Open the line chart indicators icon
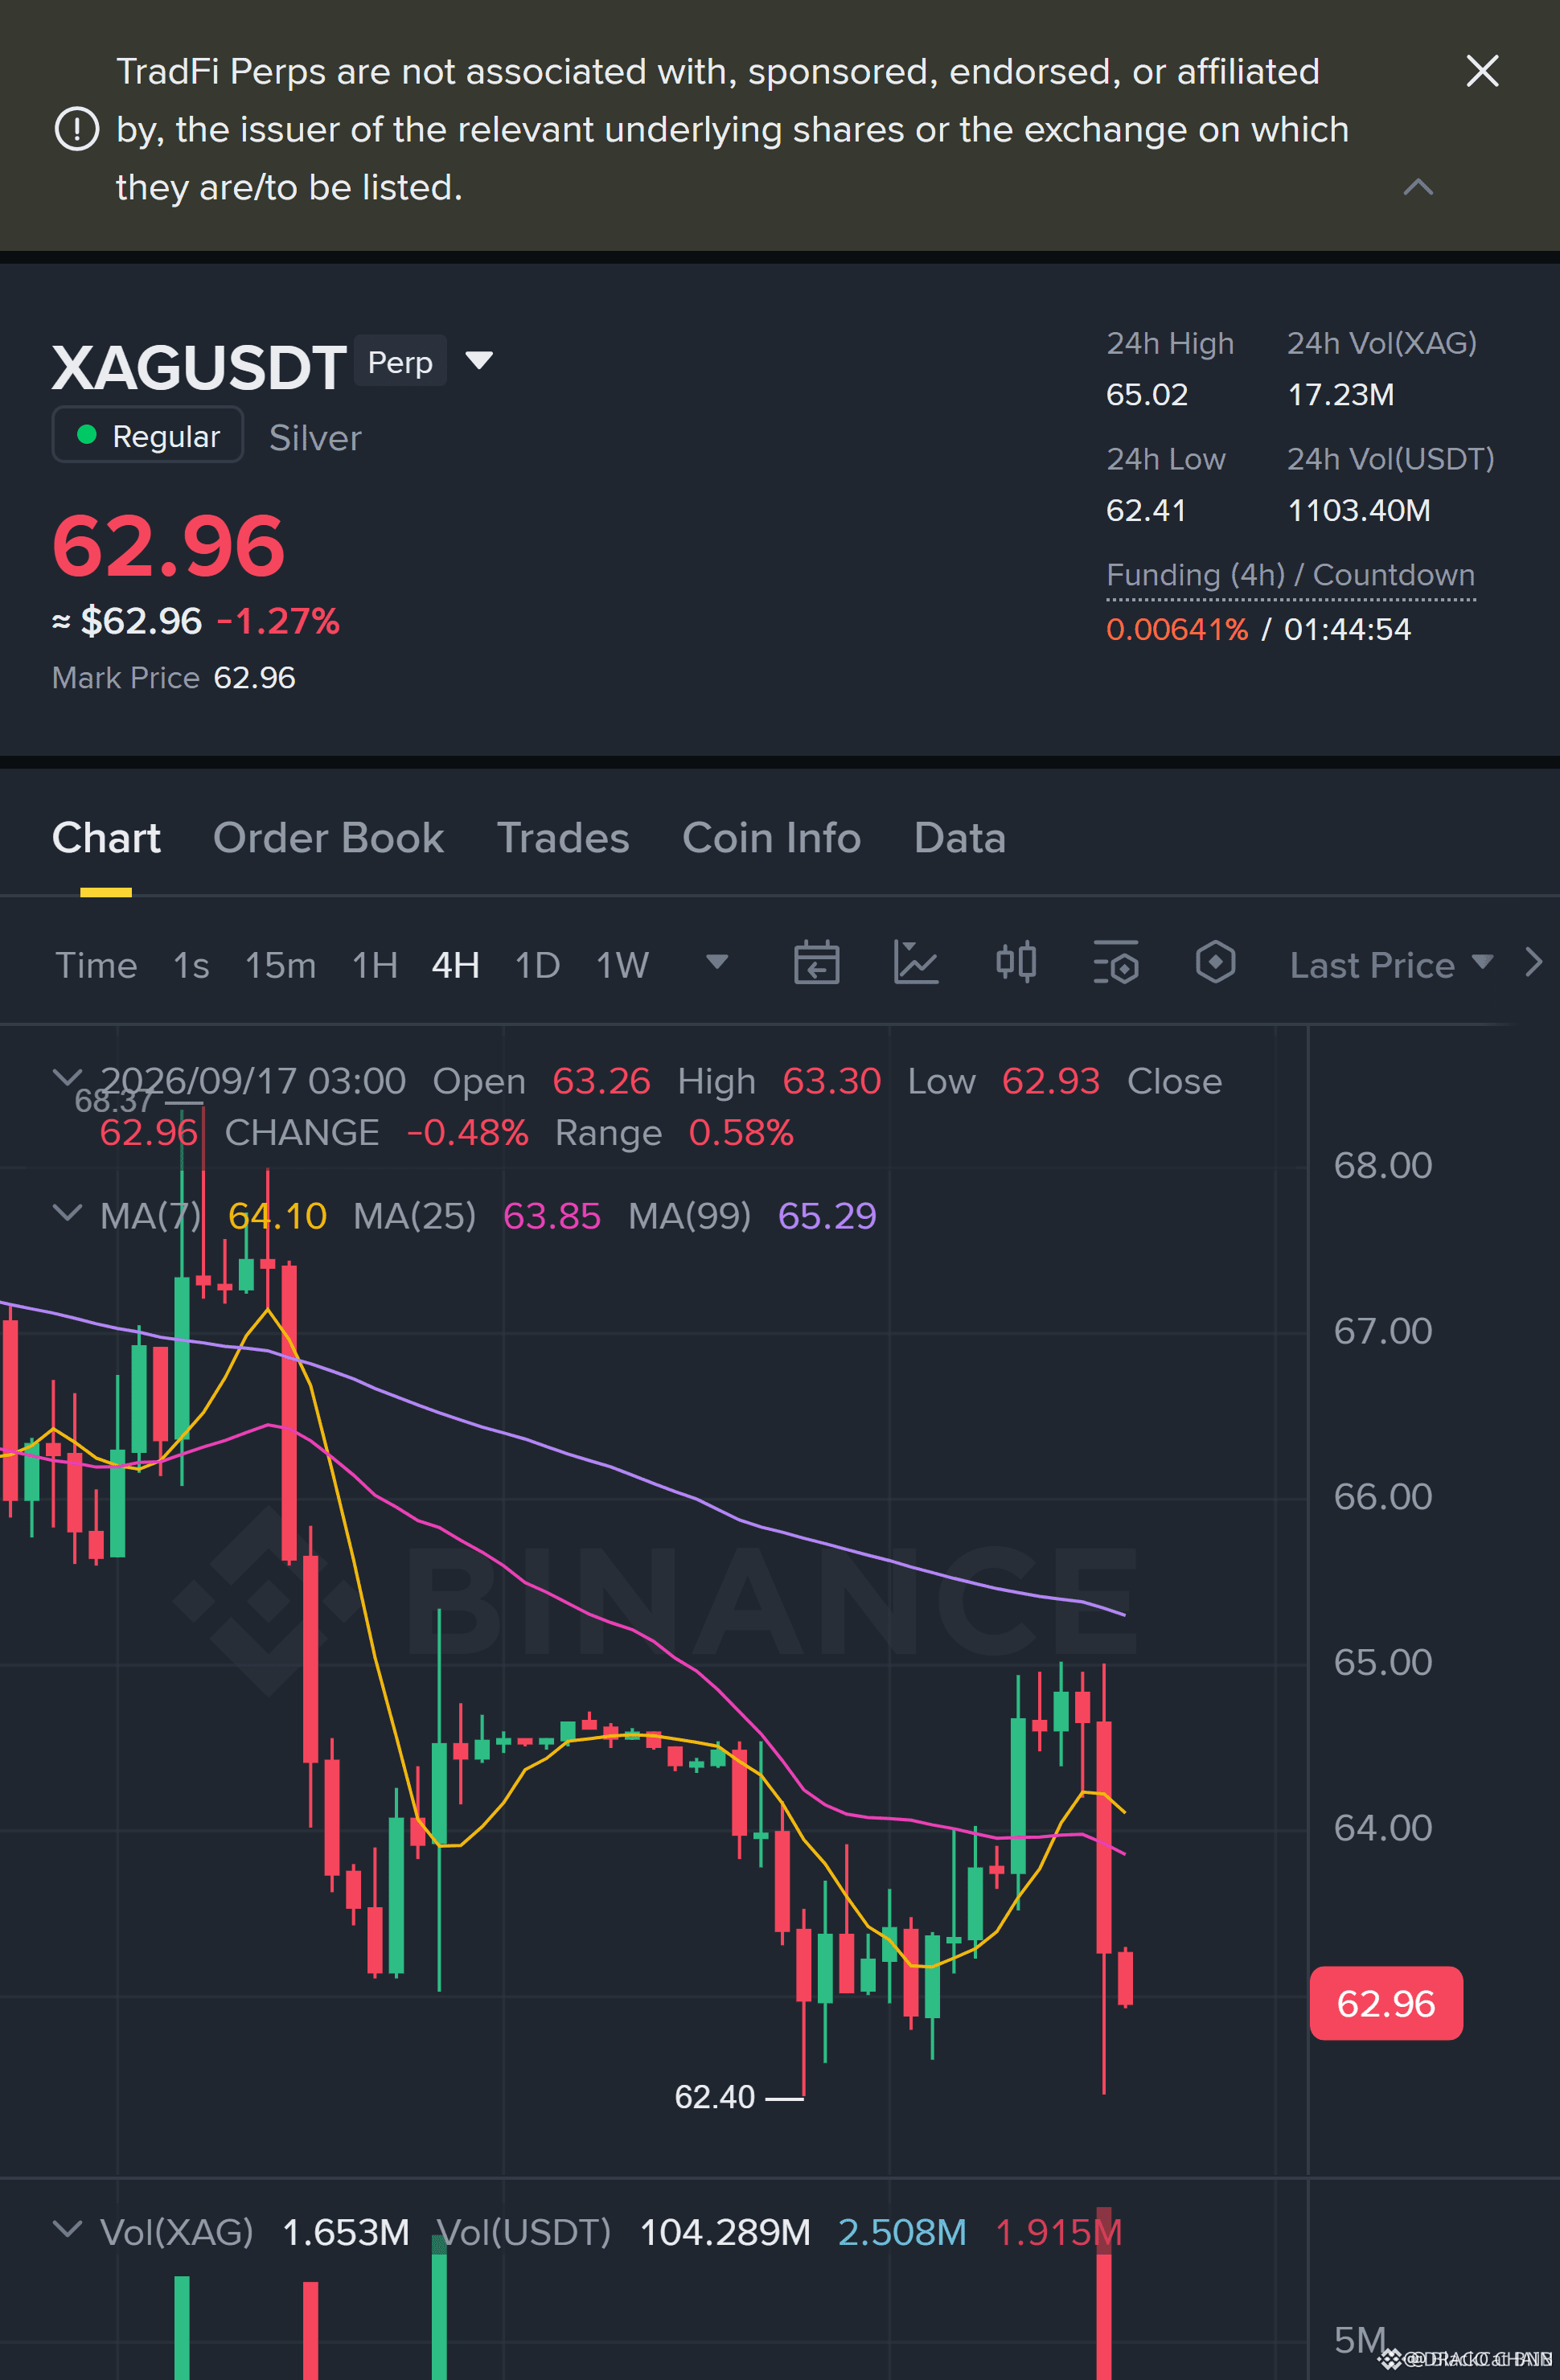This screenshot has height=2380, width=1560. [x=915, y=964]
